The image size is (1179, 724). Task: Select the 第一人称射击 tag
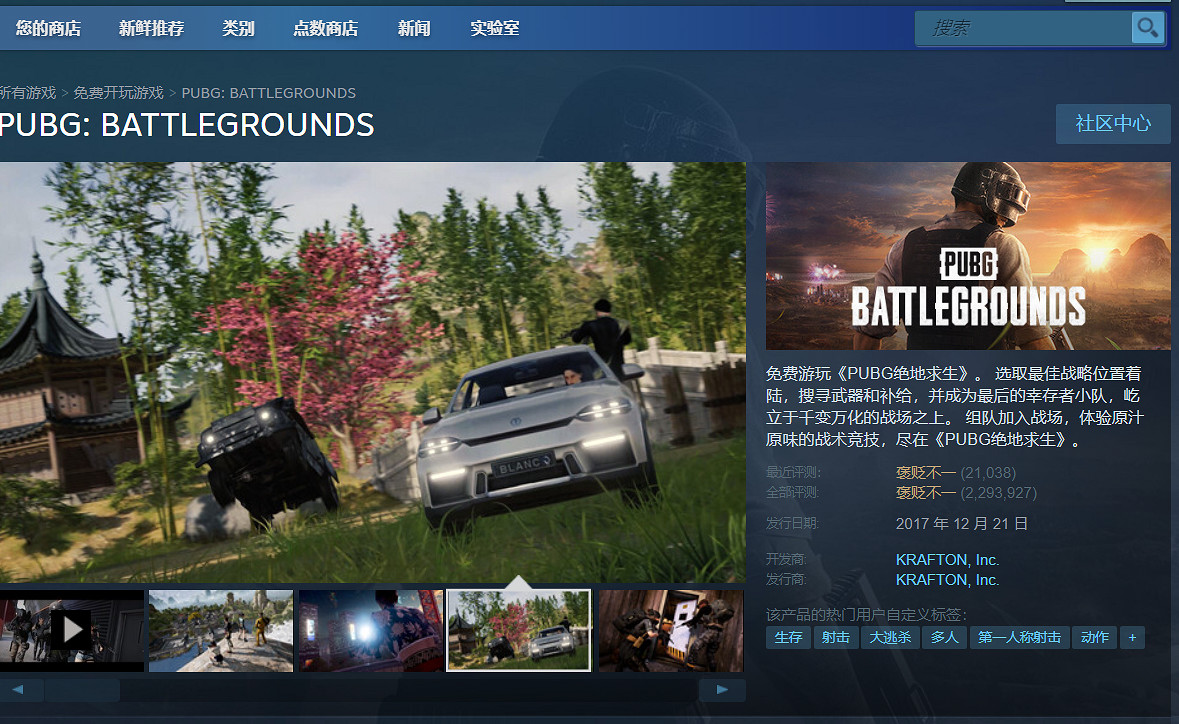(x=1019, y=637)
